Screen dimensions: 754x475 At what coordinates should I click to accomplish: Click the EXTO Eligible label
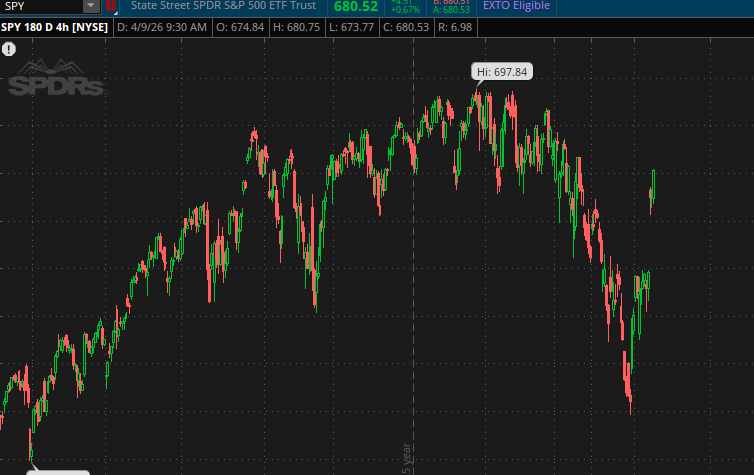pos(516,6)
